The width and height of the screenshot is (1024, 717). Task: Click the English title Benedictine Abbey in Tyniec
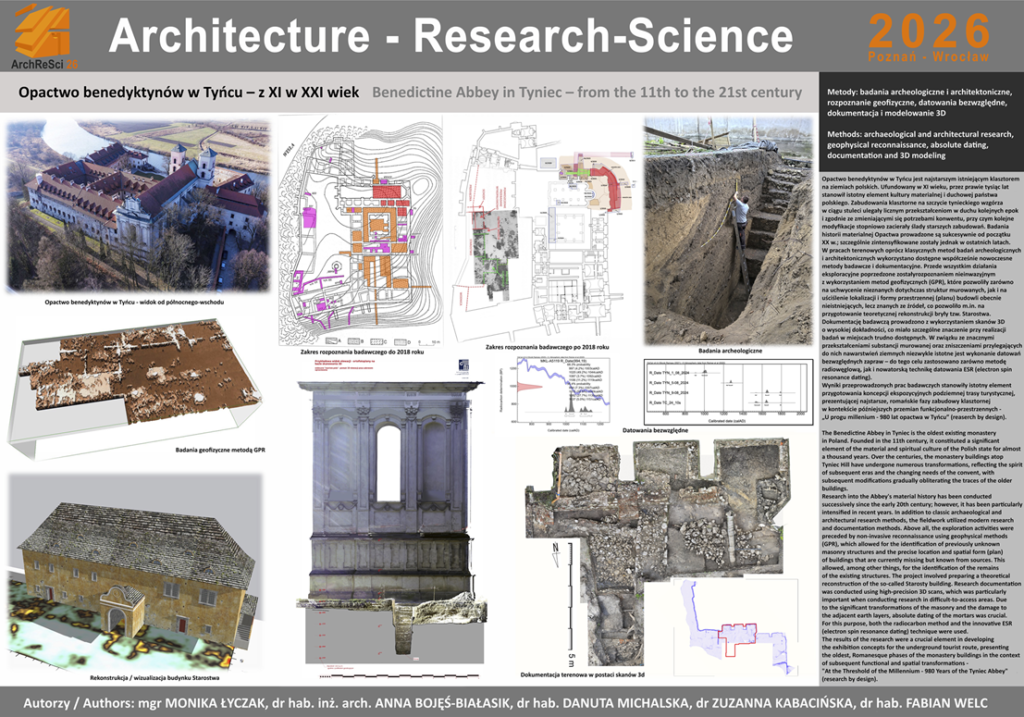tap(586, 93)
